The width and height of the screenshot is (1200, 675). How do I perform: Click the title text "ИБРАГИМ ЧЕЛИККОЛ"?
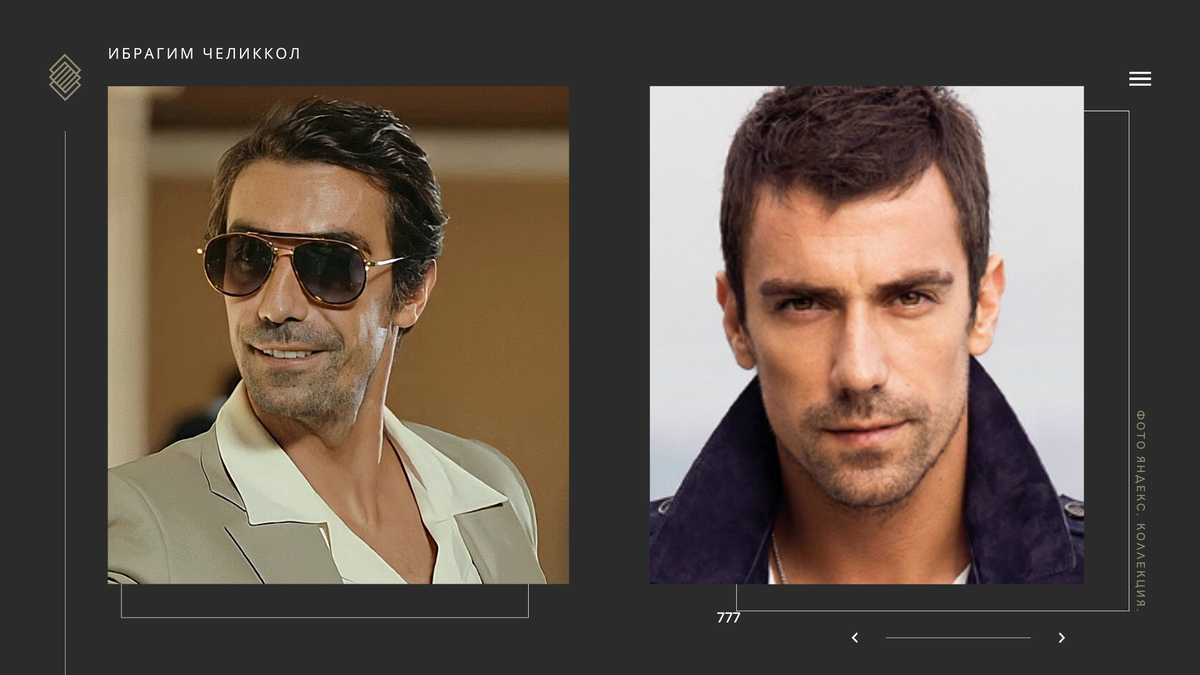click(x=205, y=54)
